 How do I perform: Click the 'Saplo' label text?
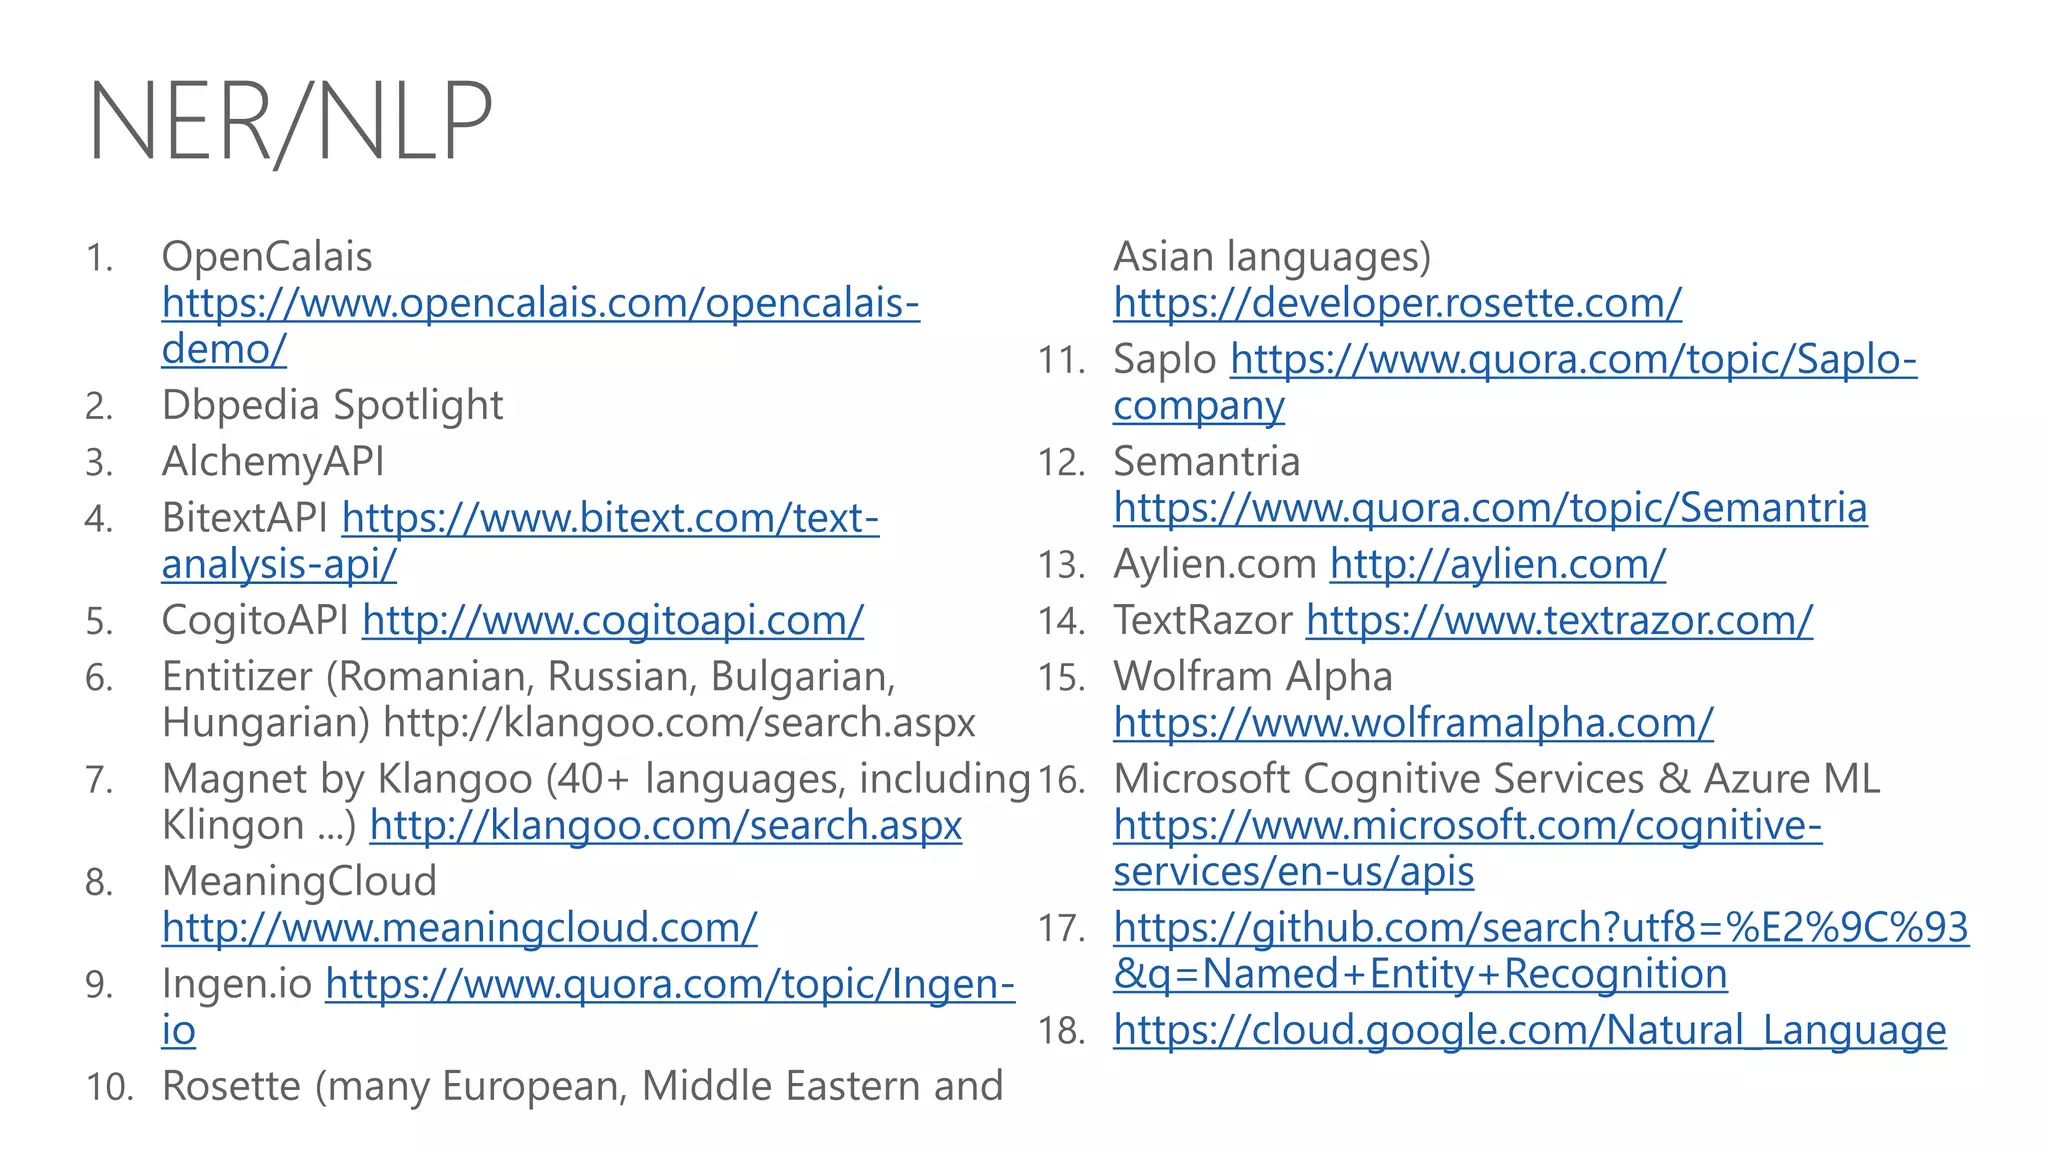(x=1165, y=360)
